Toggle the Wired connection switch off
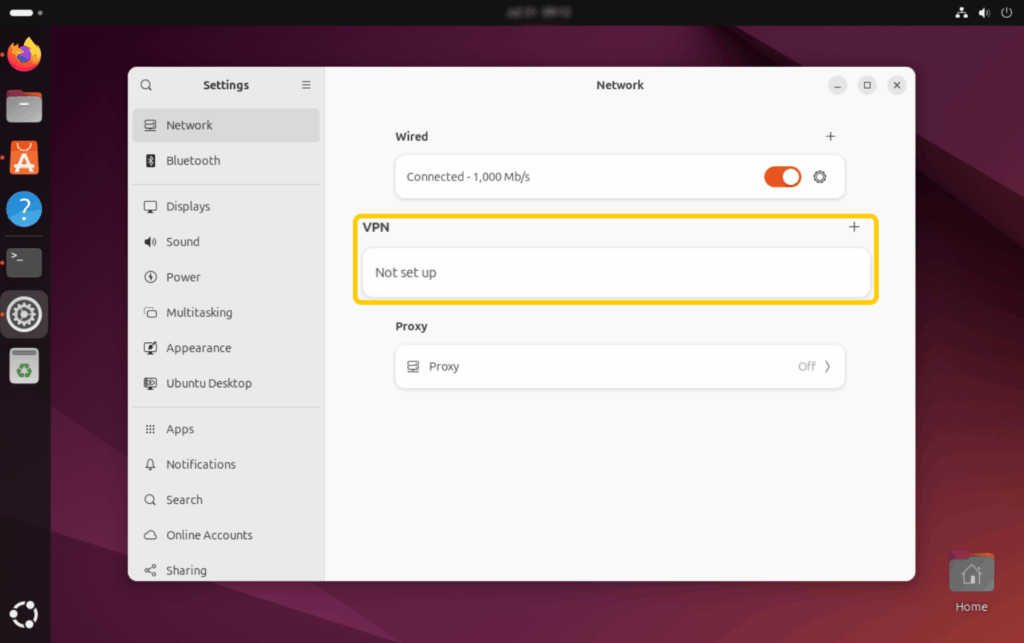This screenshot has width=1024, height=643. 783,177
